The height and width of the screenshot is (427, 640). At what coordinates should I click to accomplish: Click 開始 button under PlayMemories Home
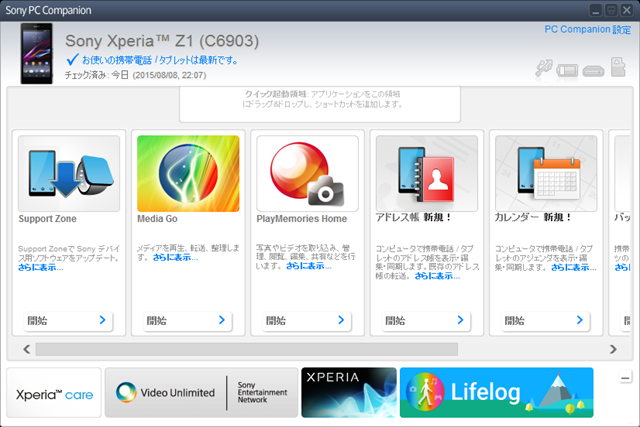[307, 320]
